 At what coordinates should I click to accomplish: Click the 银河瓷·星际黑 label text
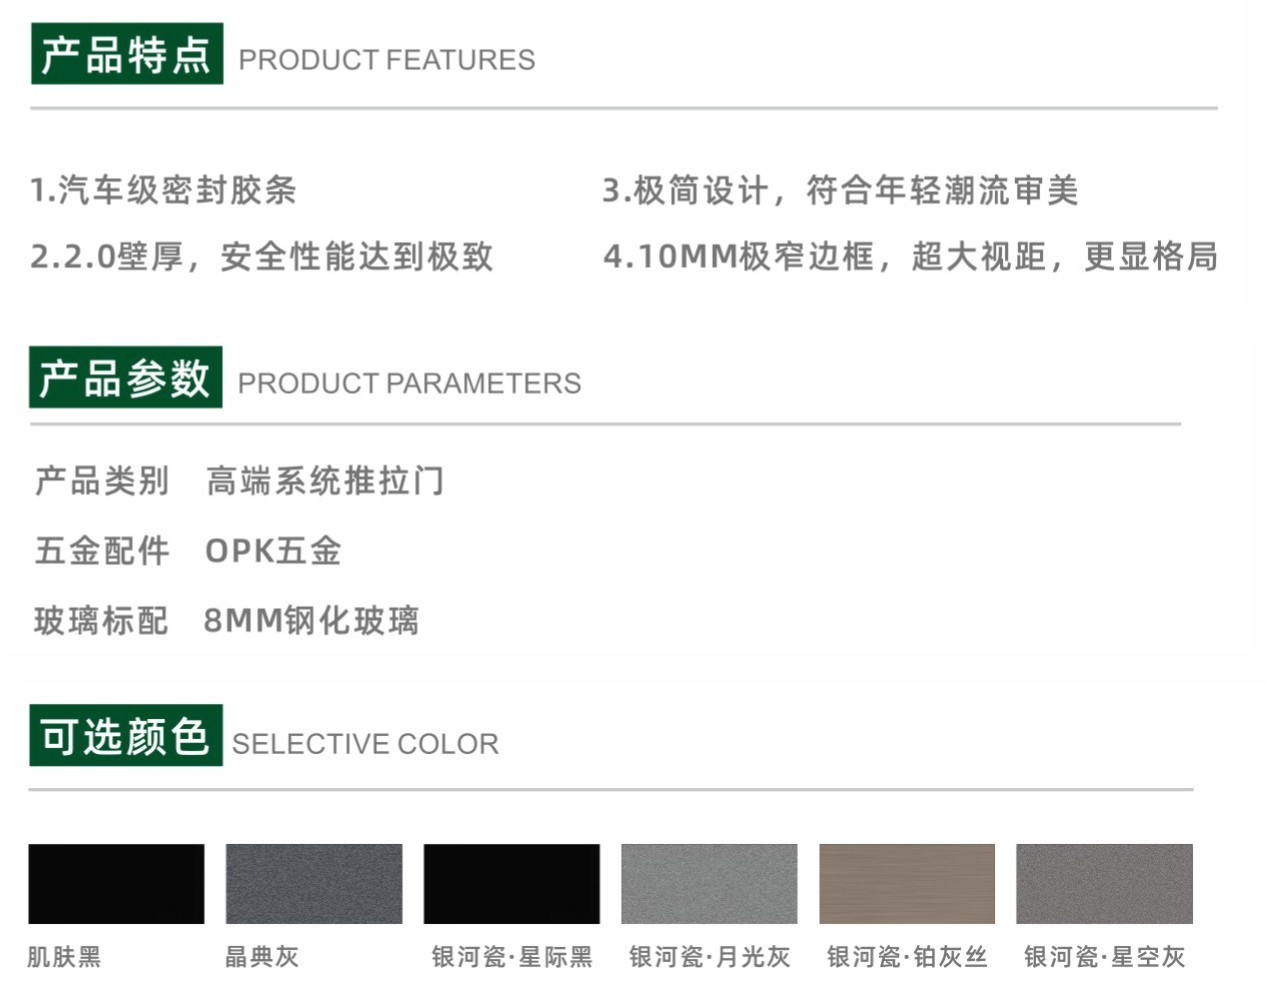click(512, 957)
